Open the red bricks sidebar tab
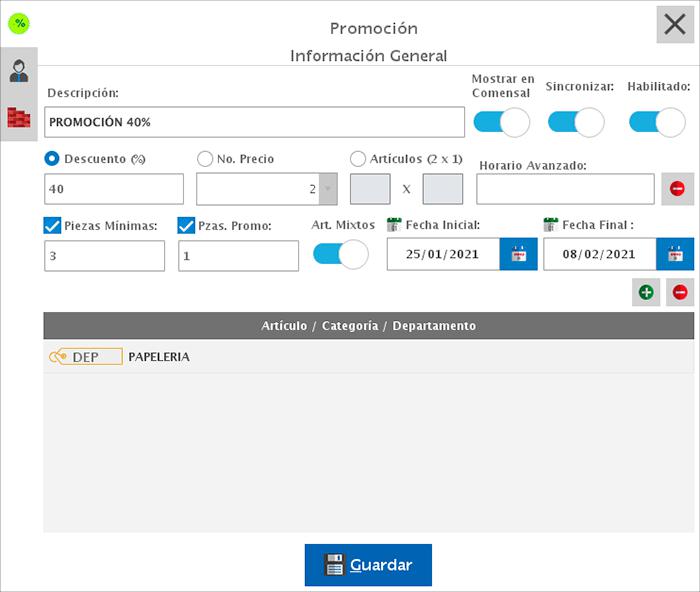Image resolution: width=700 pixels, height=592 pixels. click(19, 117)
